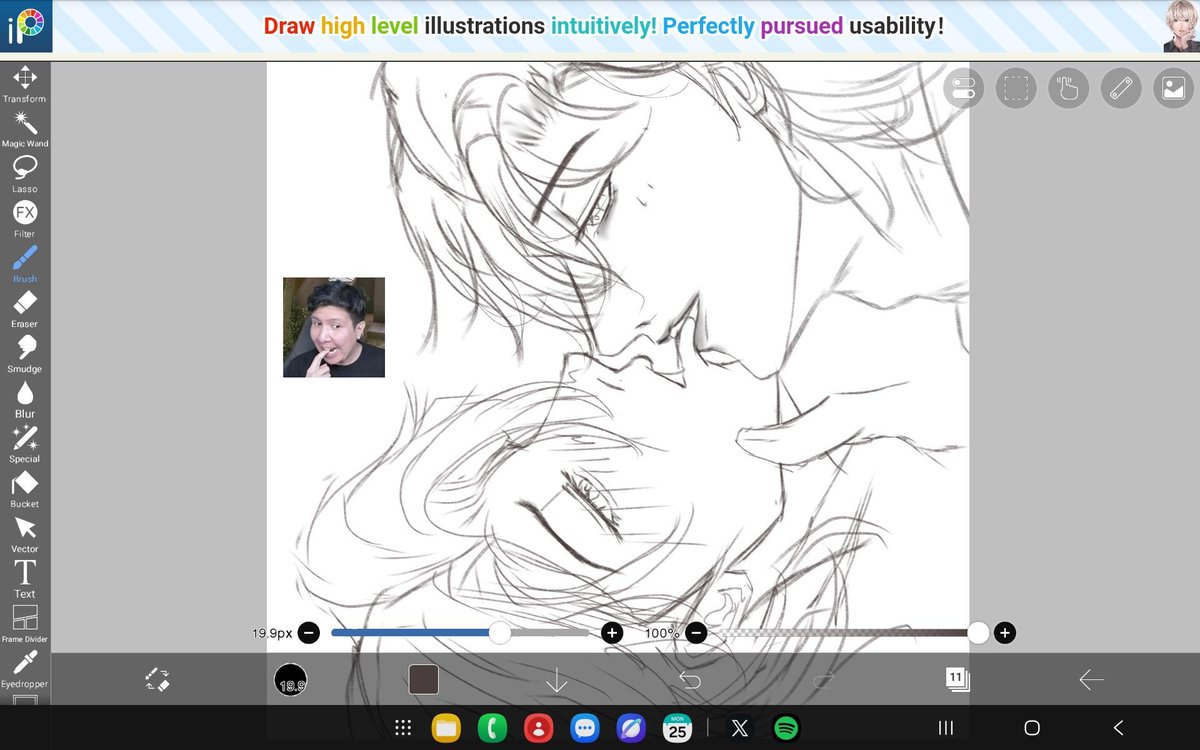The image size is (1200, 750).
Task: Tap the back arrow in bottom toolbar
Action: tap(1091, 680)
